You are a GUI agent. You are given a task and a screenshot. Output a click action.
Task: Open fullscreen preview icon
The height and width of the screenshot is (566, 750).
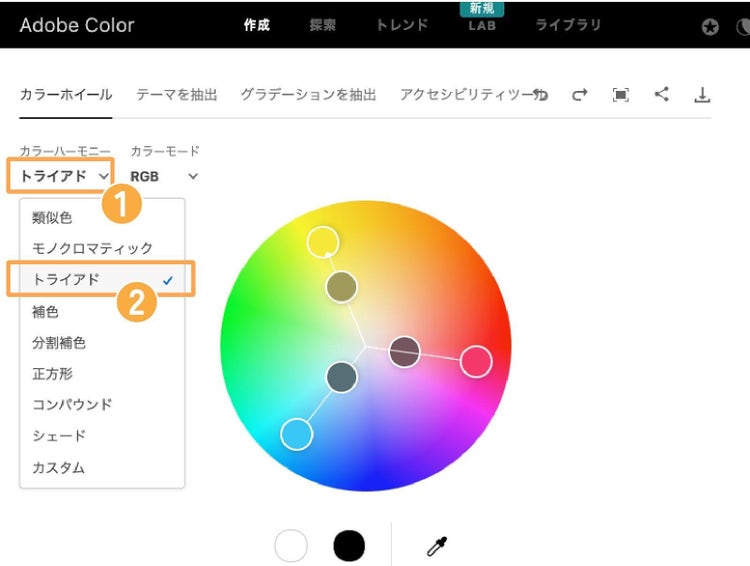[x=621, y=95]
